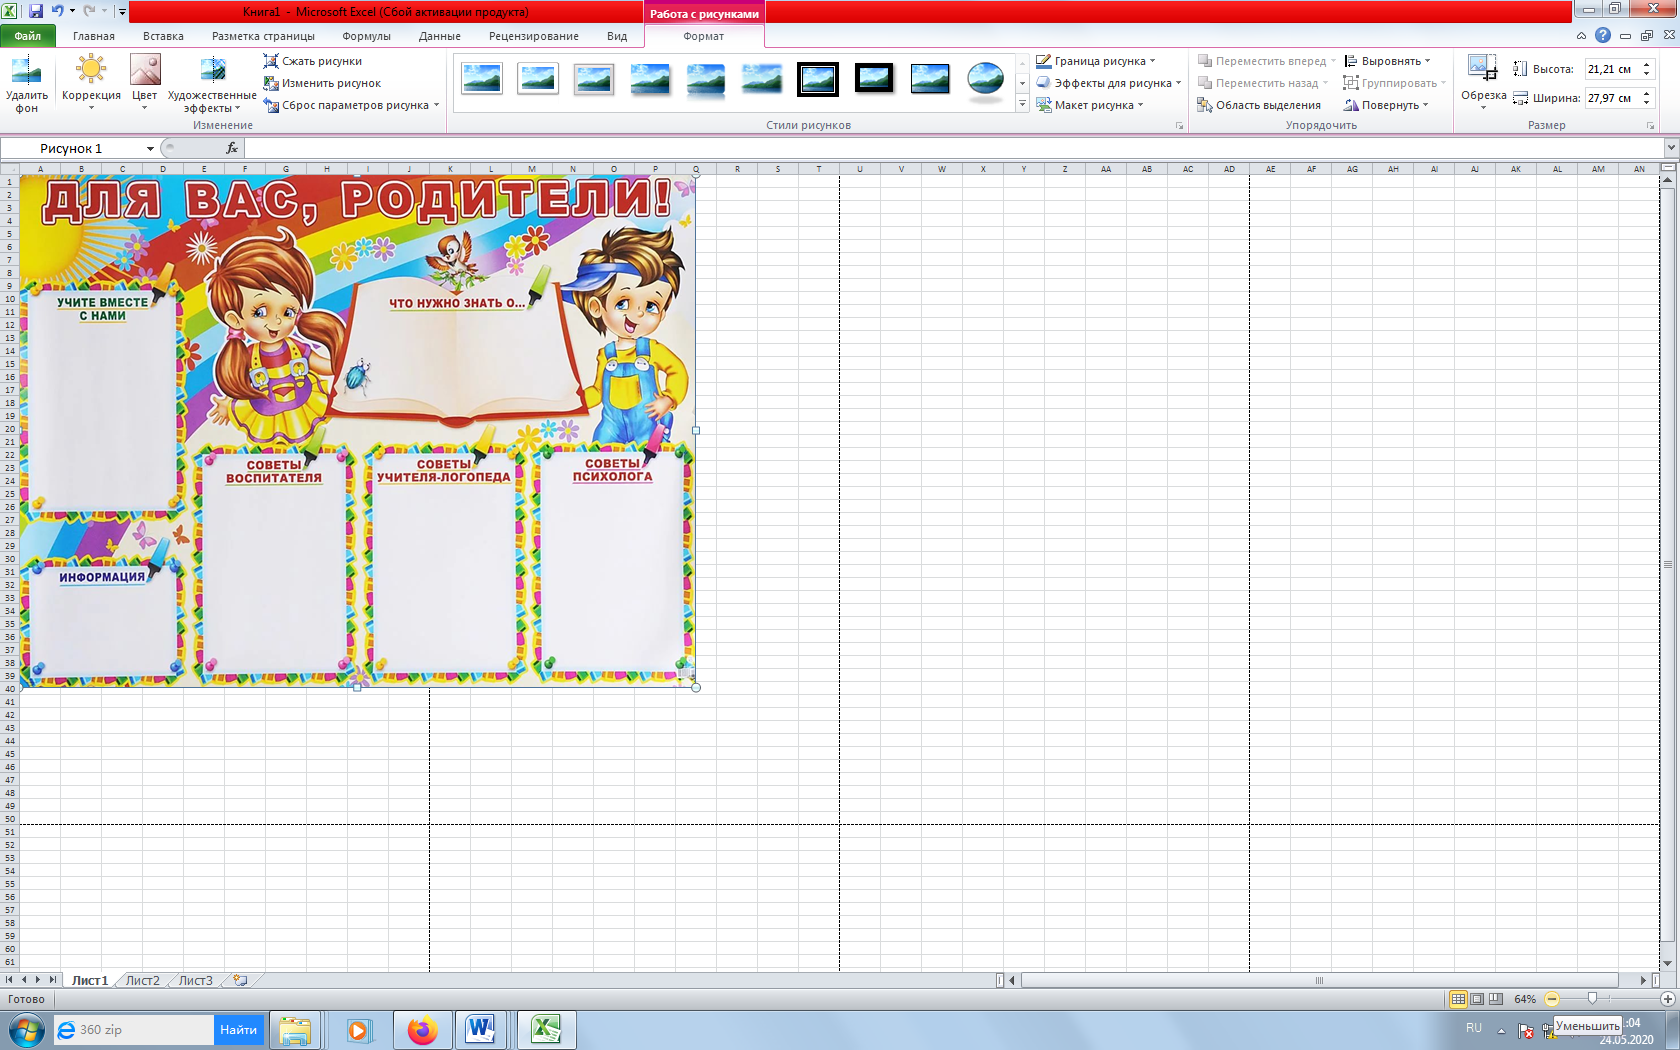Image resolution: width=1680 pixels, height=1050 pixels.
Task: Expand the formula bar
Action: coord(1670,148)
